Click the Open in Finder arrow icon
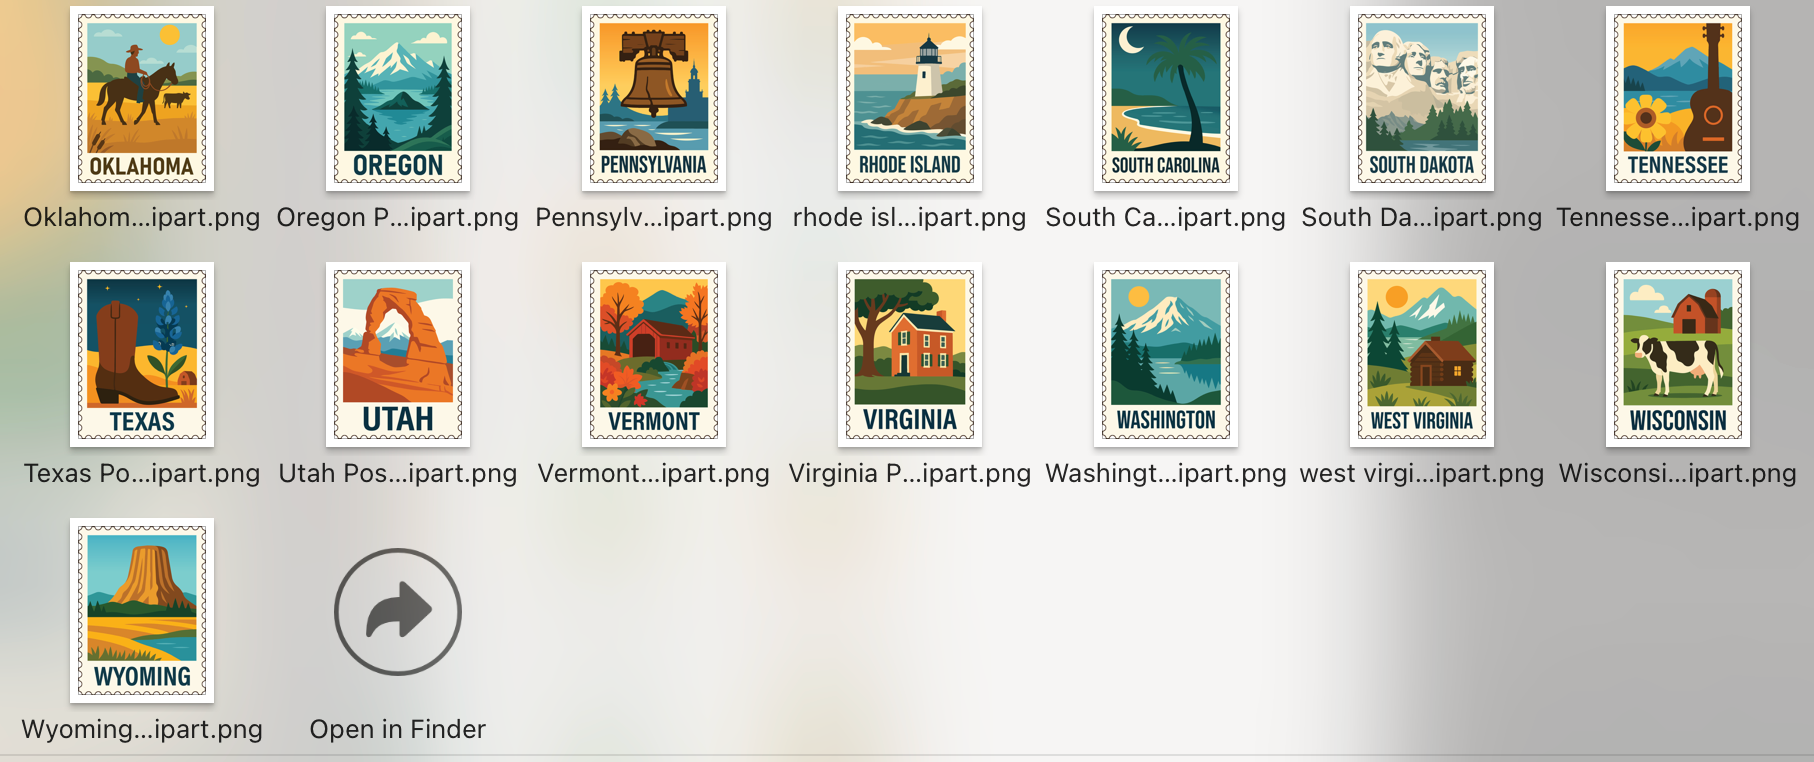This screenshot has width=1814, height=762. coord(398,611)
